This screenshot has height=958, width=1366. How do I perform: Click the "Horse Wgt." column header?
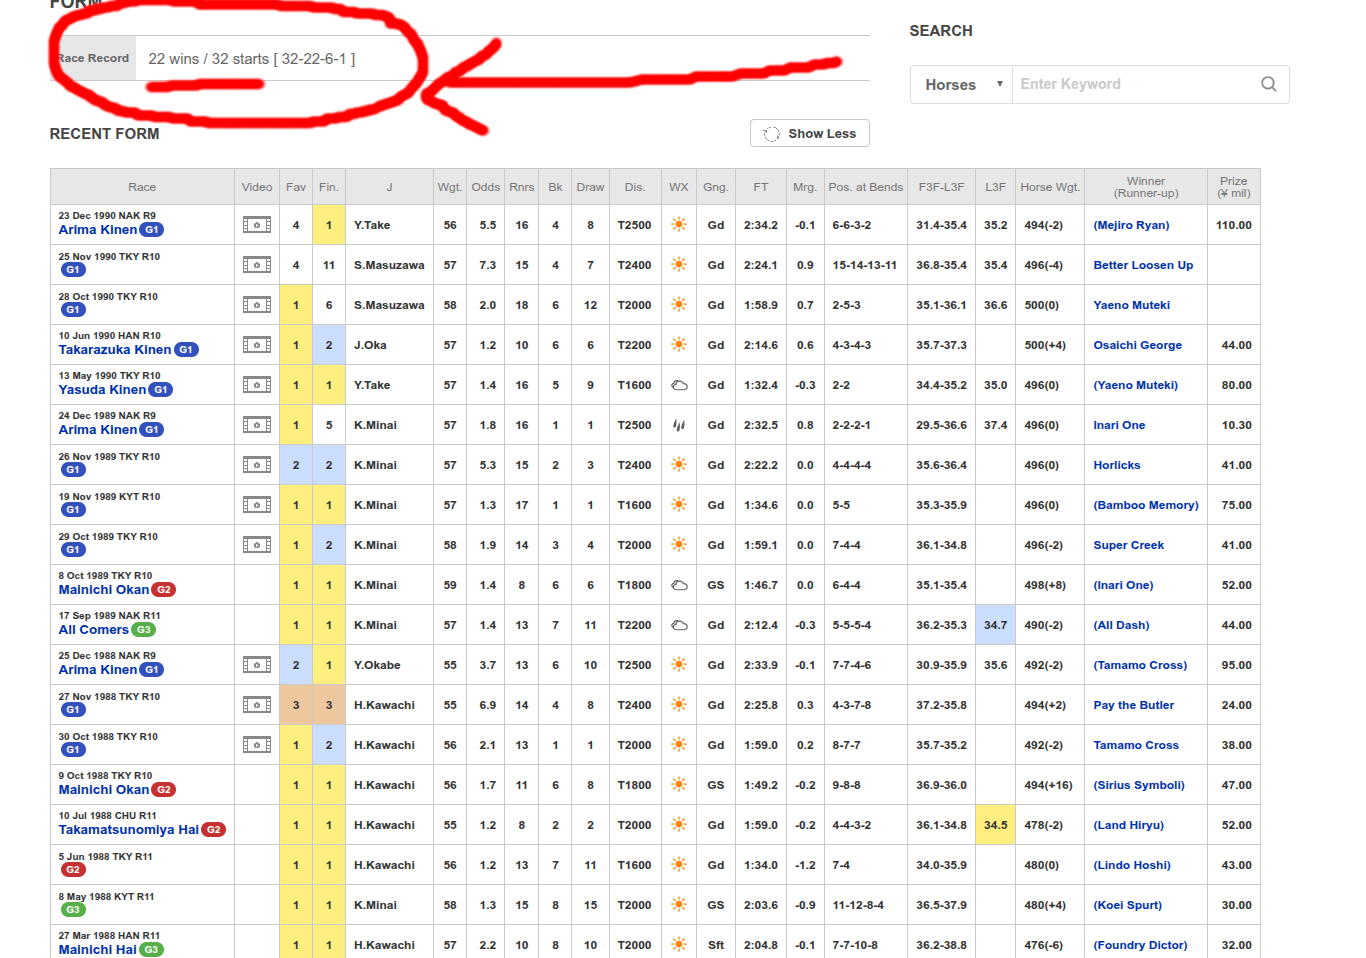coord(1050,187)
